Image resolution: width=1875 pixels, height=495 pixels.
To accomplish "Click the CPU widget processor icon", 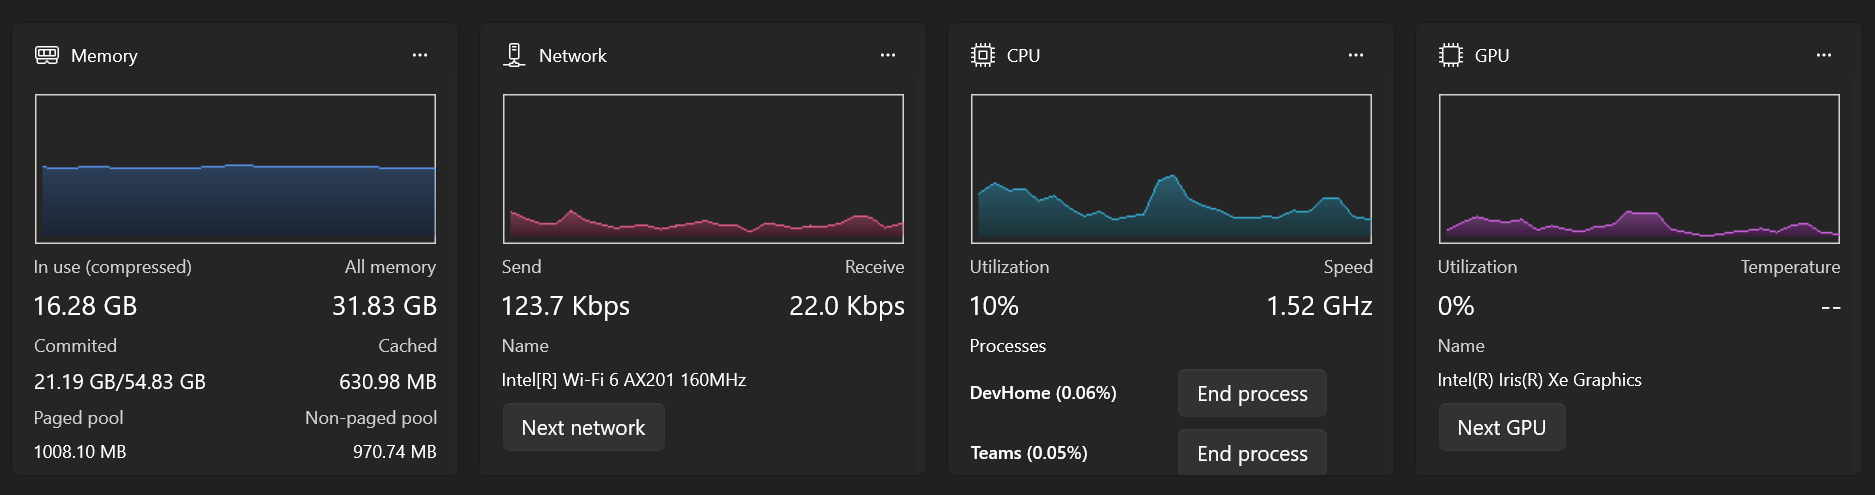I will pos(983,55).
